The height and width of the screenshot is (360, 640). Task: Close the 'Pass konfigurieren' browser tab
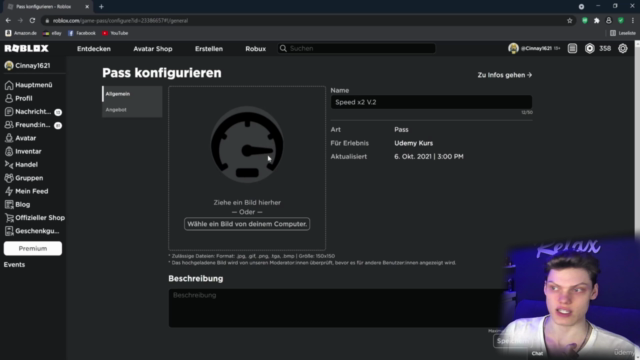(87, 7)
